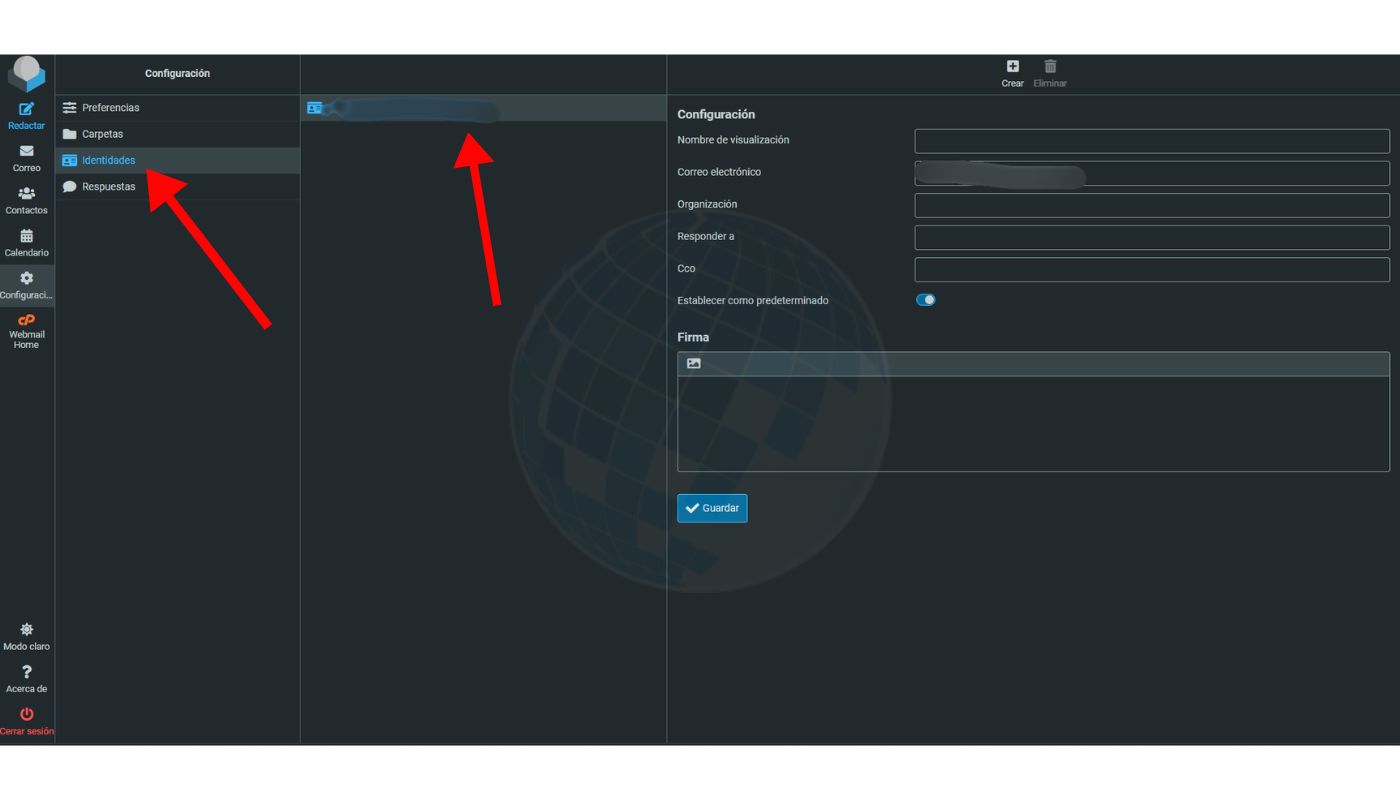The width and height of the screenshot is (1400, 800).
Task: Click Cerrar sesión power icon
Action: click(27, 714)
